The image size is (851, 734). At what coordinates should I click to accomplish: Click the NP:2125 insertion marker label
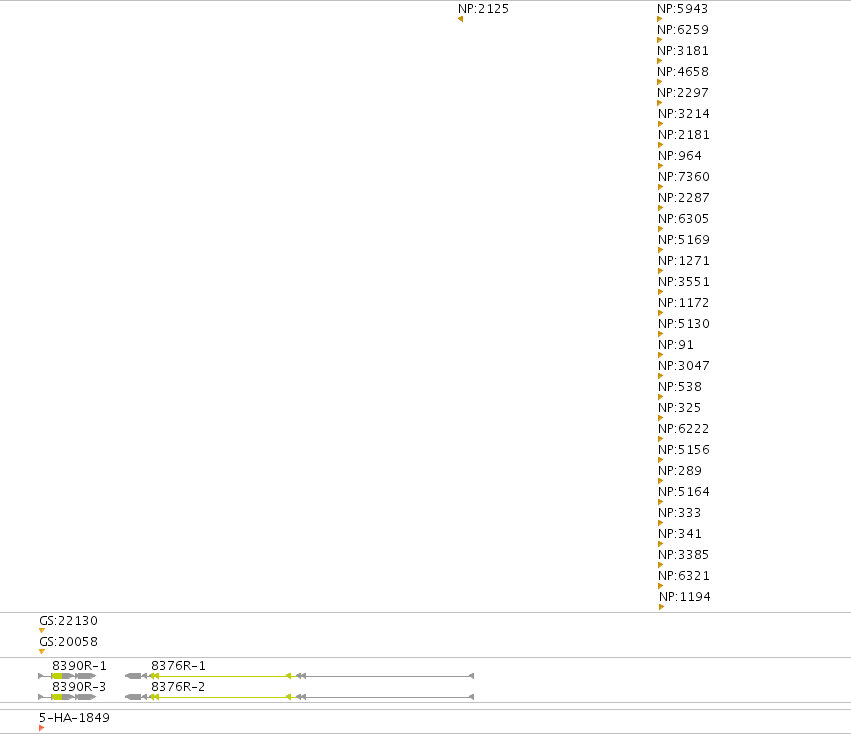483,9
